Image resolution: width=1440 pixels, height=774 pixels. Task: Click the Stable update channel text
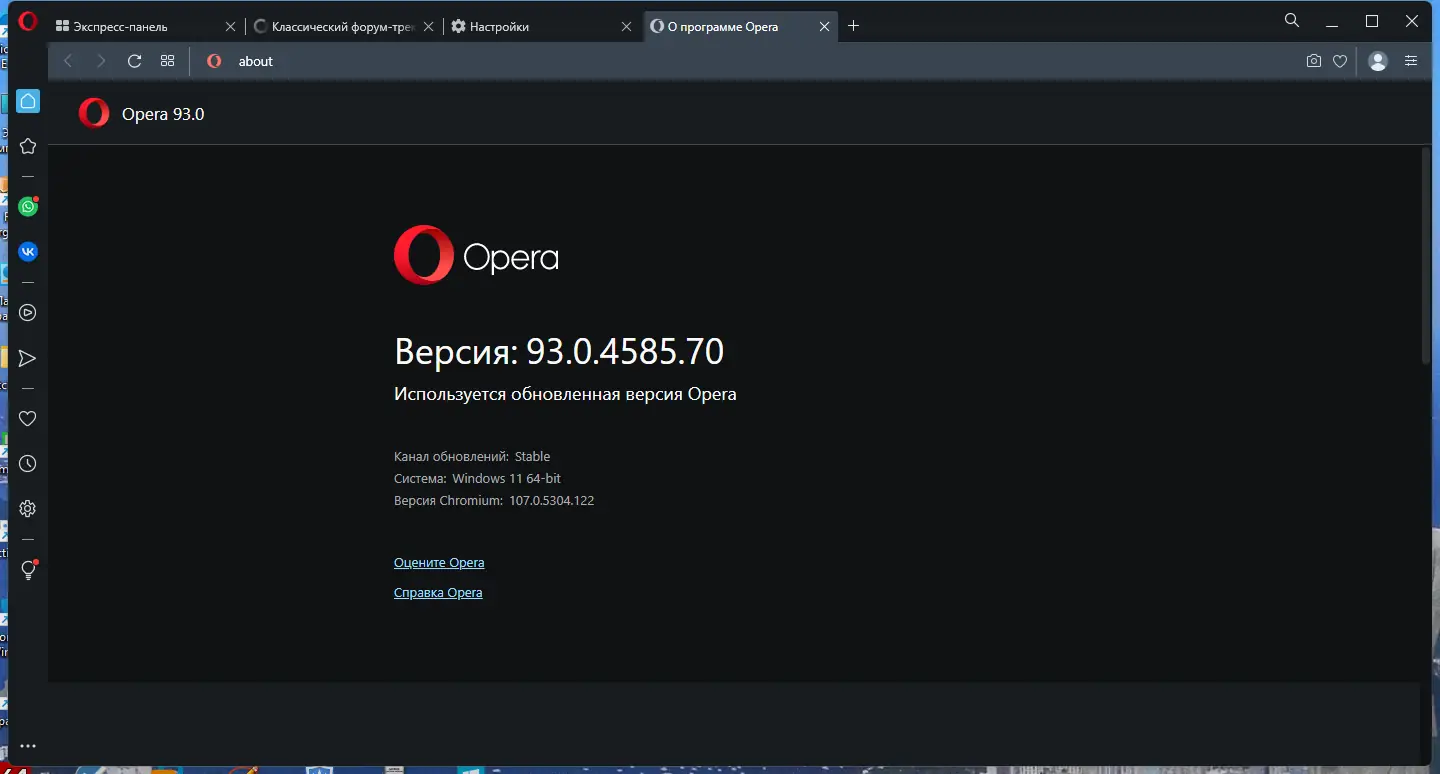click(532, 456)
